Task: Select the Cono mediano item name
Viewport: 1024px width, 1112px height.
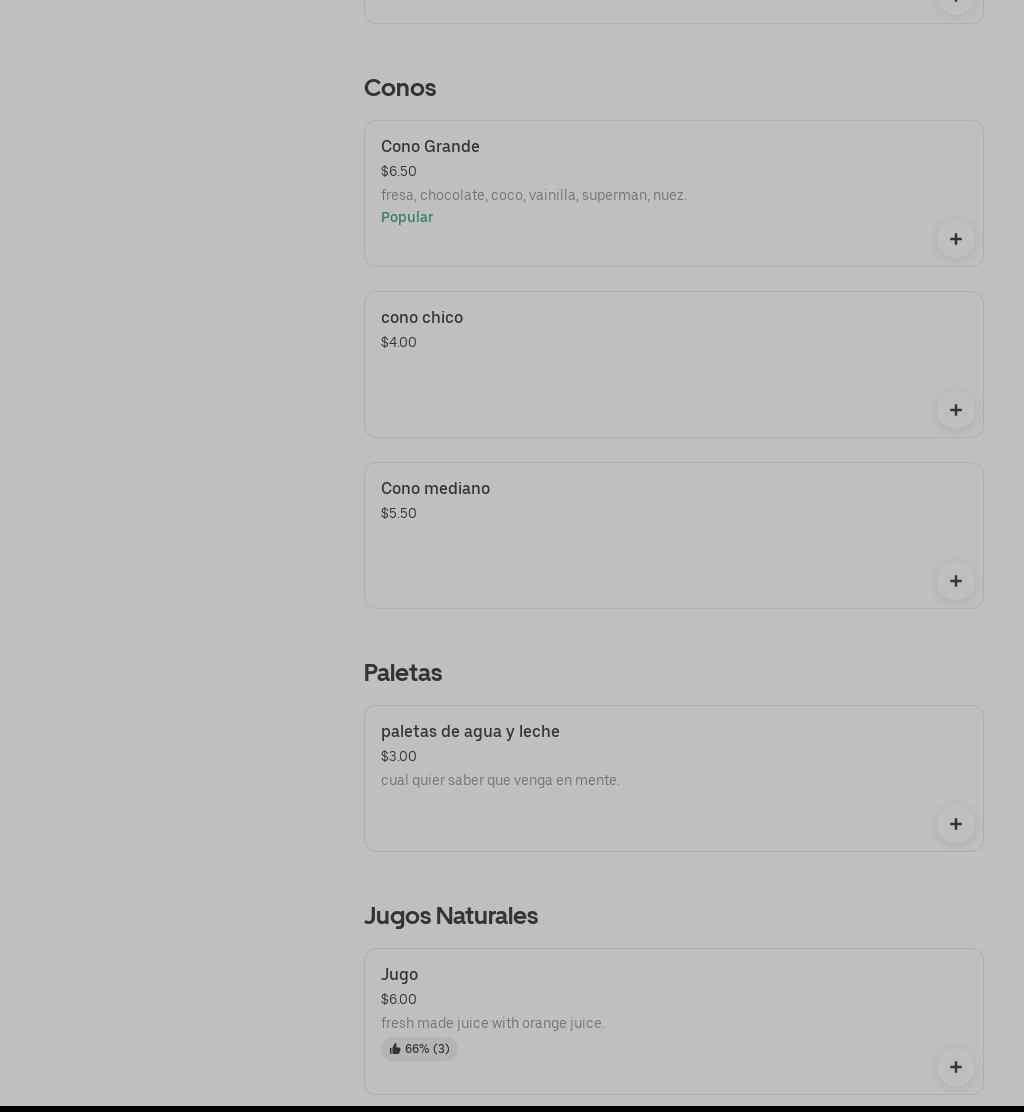Action: pos(435,489)
